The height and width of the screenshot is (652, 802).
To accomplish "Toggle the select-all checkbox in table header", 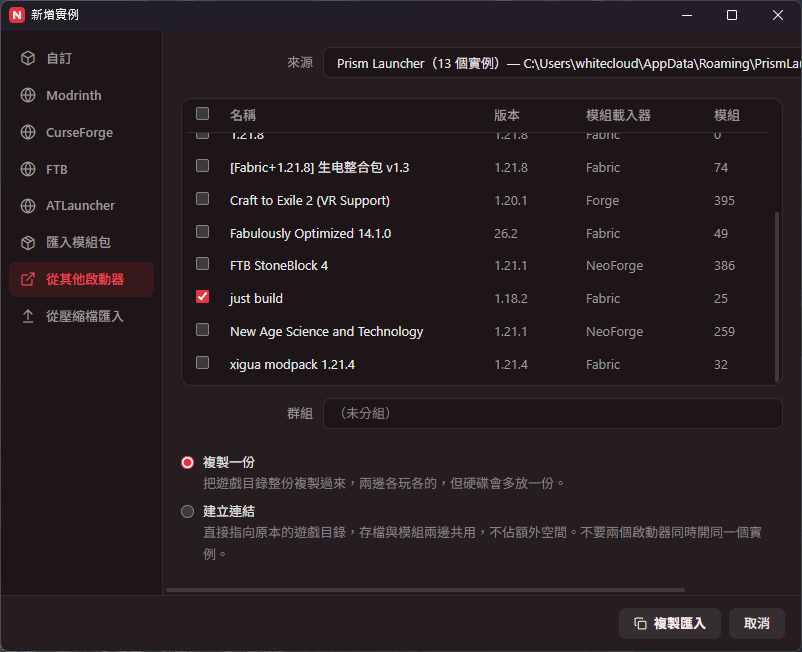I will pos(203,114).
